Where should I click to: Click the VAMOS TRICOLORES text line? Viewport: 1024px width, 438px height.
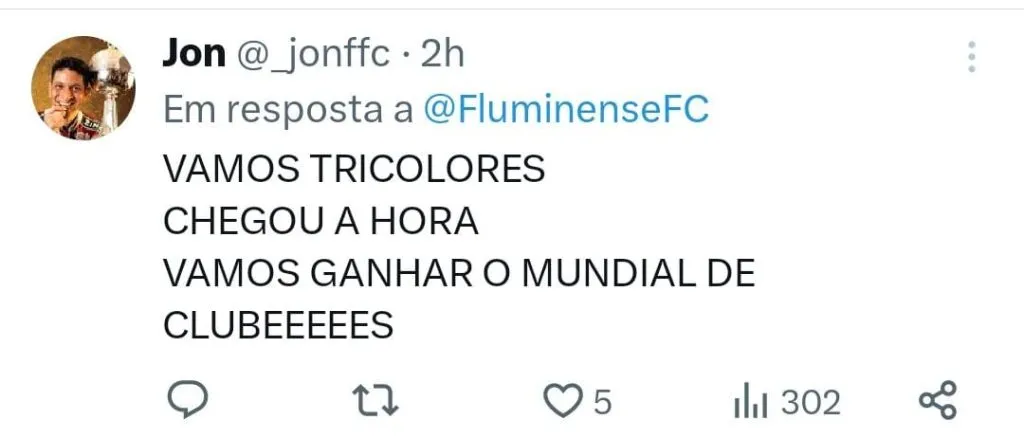[x=353, y=168]
